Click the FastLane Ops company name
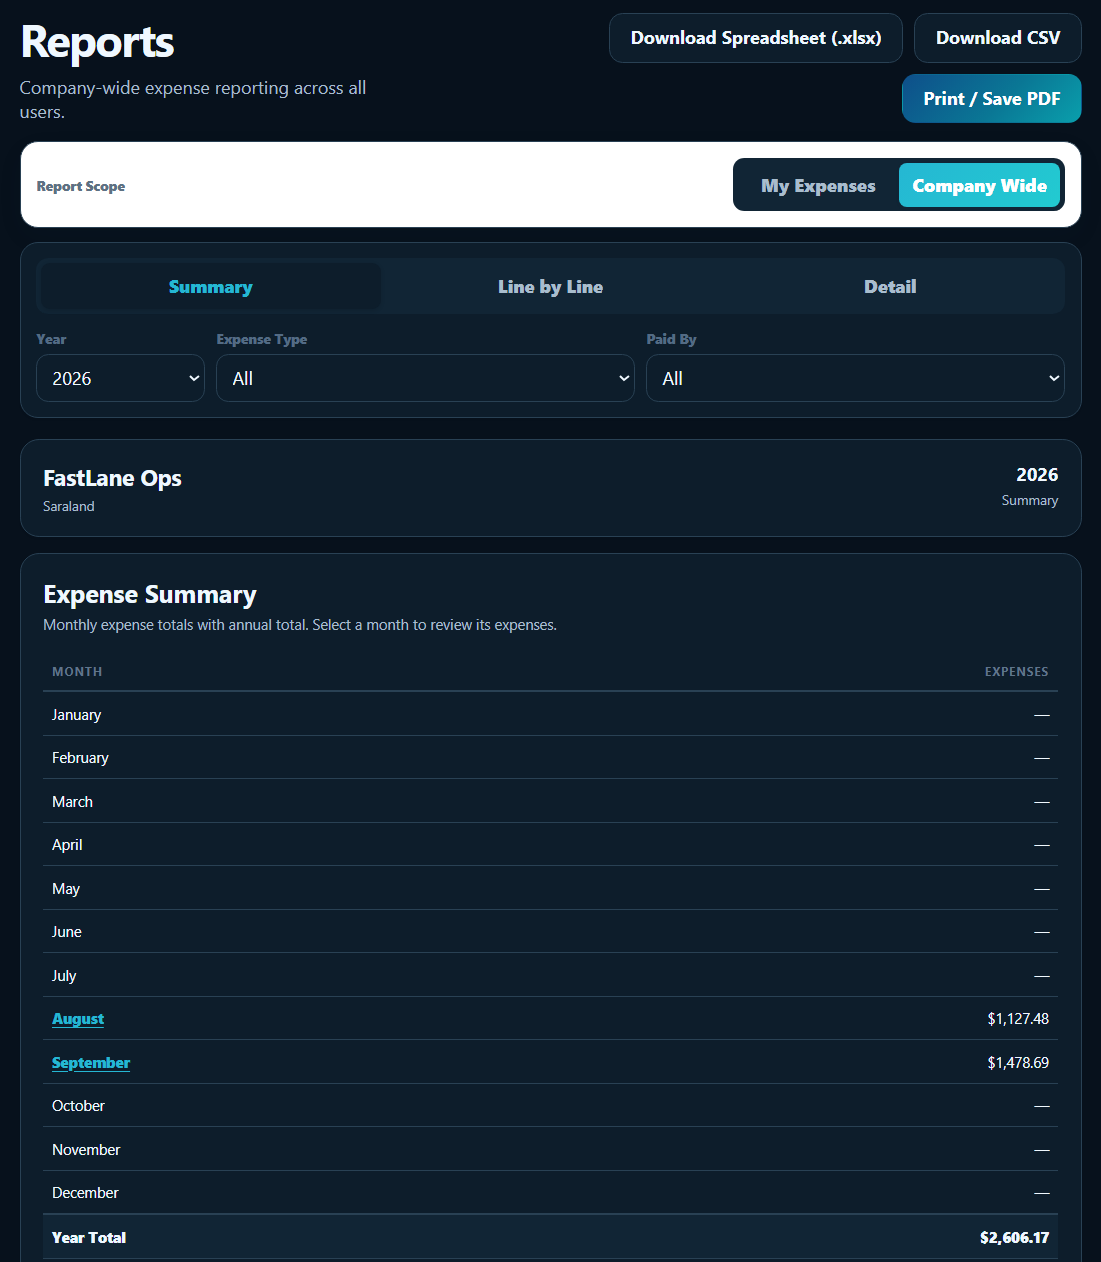1101x1262 pixels. (112, 478)
